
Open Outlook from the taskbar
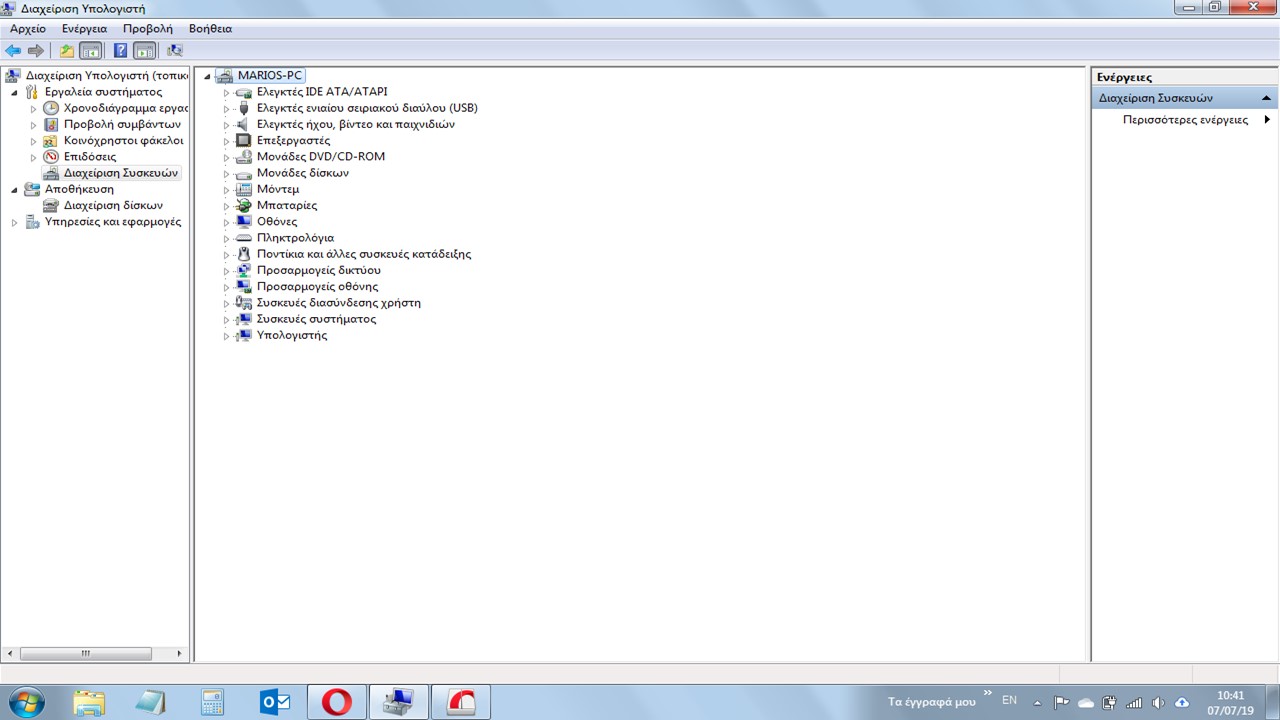pos(275,702)
